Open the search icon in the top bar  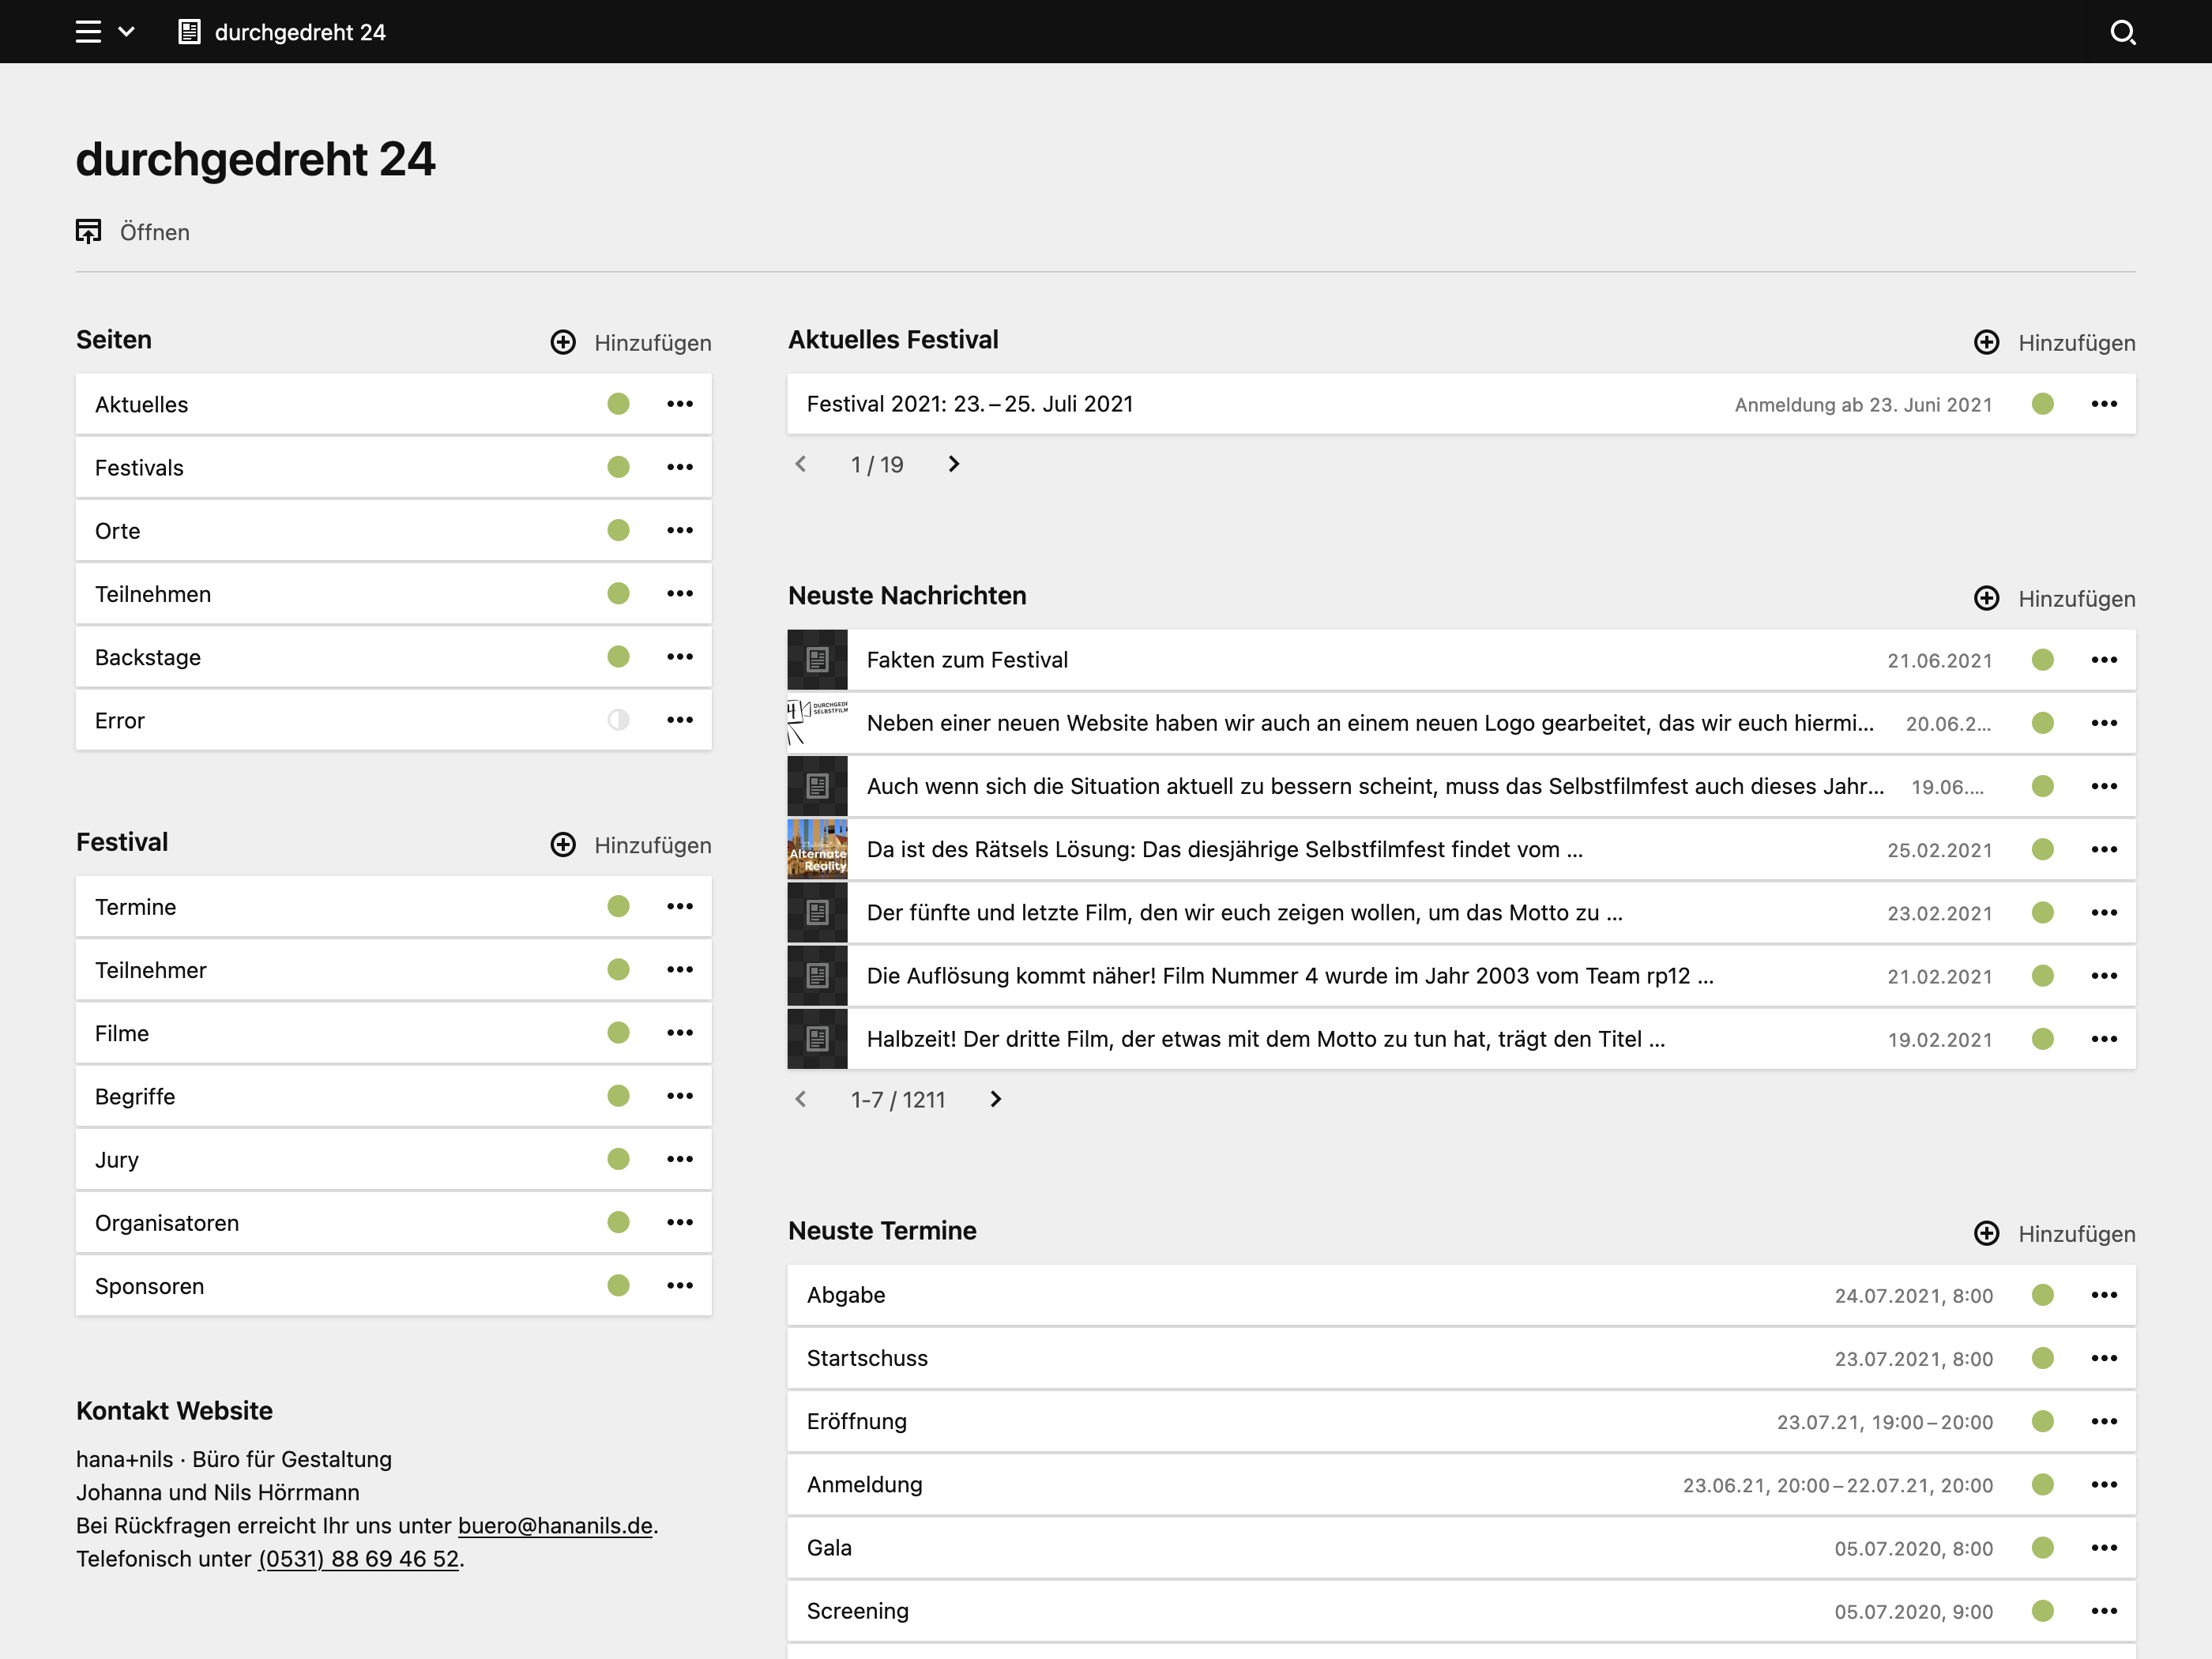pyautogui.click(x=2123, y=31)
